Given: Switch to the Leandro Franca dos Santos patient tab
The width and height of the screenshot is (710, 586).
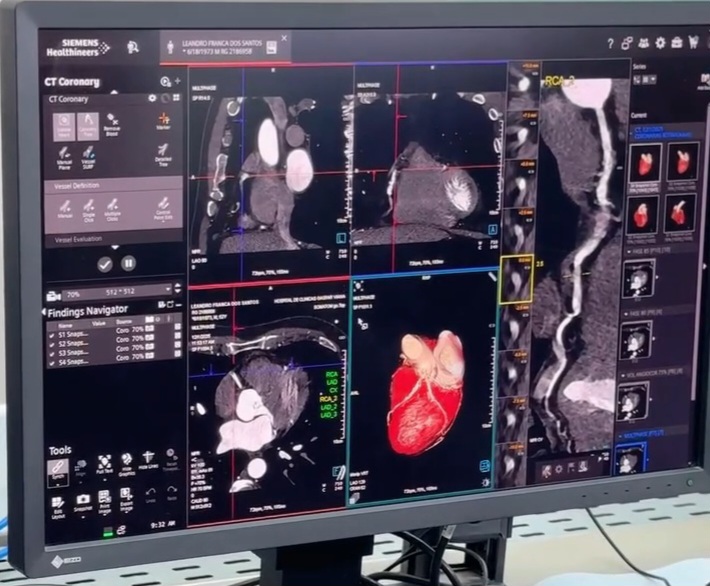Looking at the screenshot, I should tap(225, 45).
